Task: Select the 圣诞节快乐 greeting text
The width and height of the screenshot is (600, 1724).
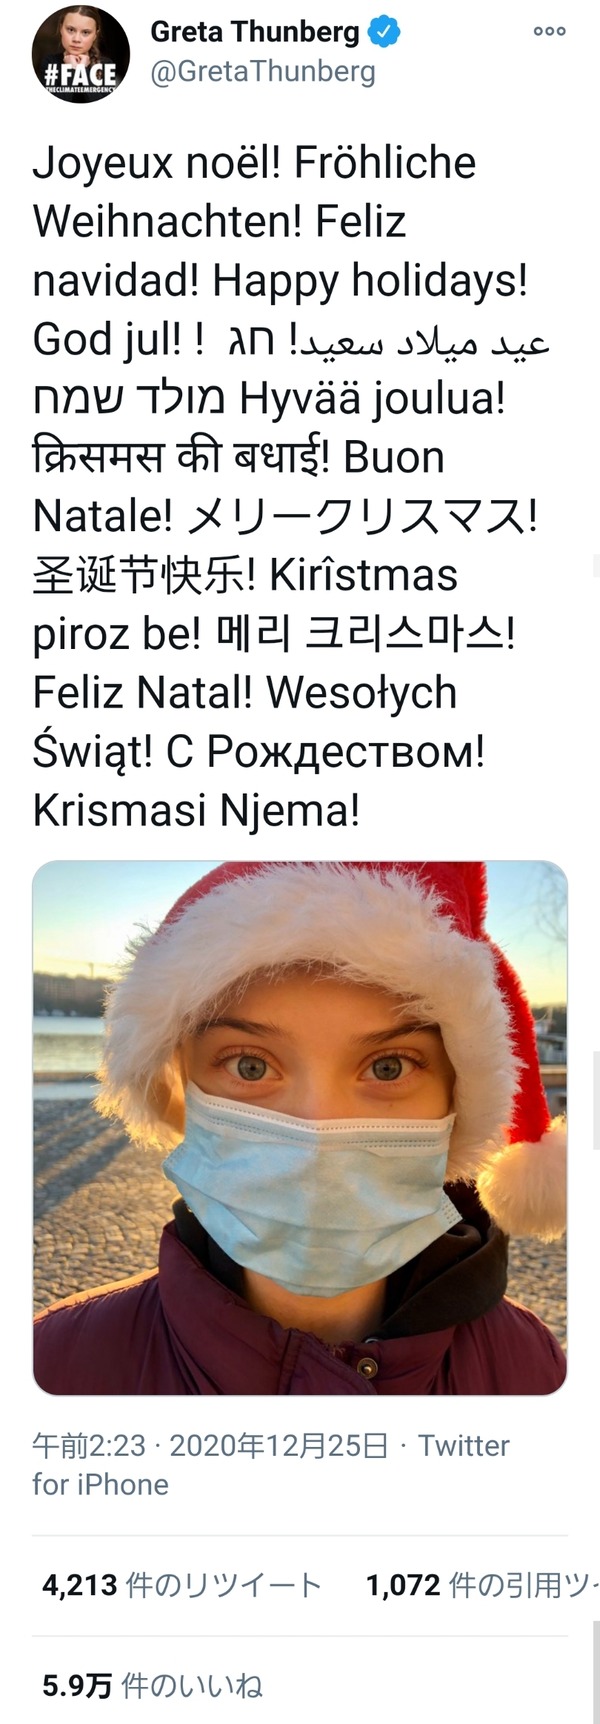Action: coord(138,576)
